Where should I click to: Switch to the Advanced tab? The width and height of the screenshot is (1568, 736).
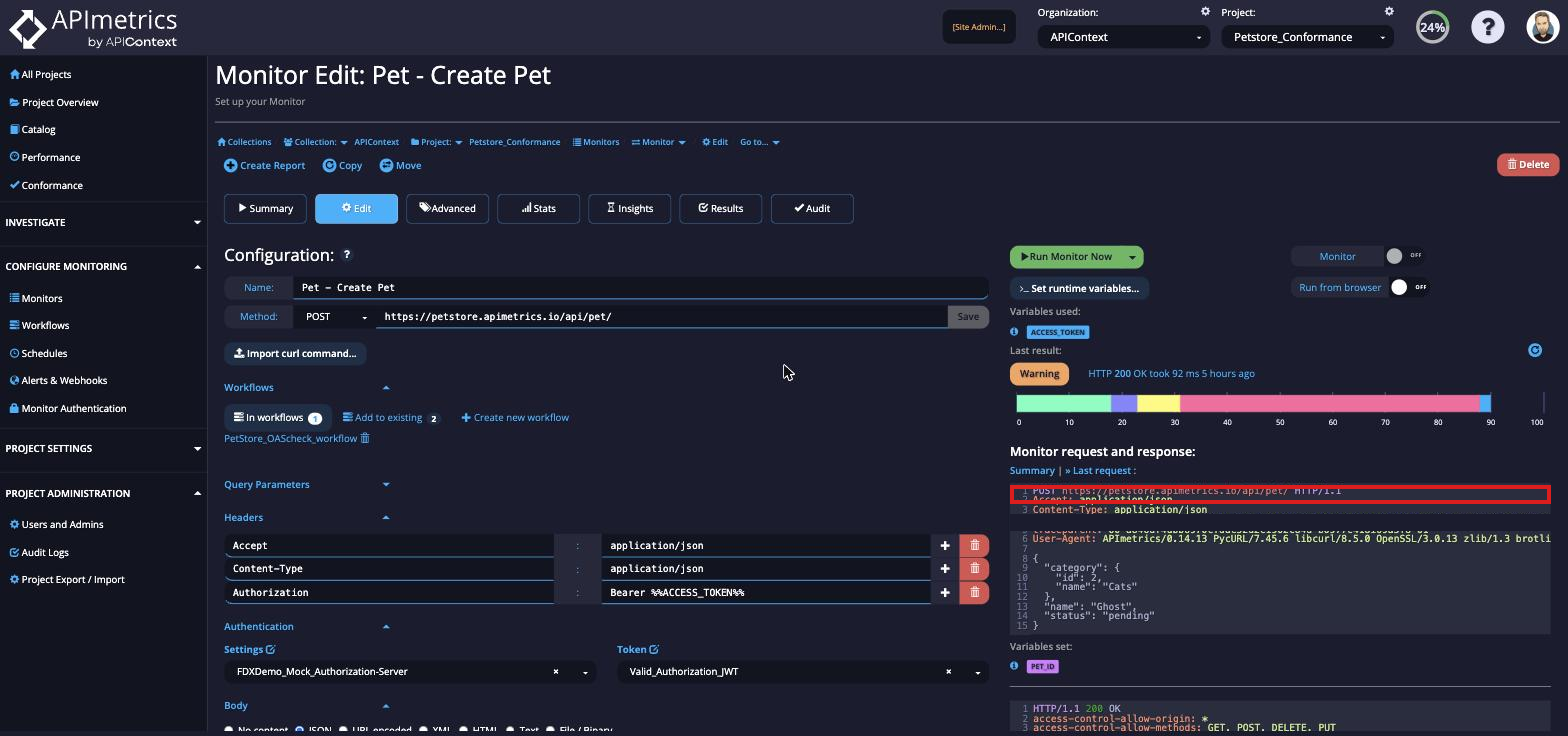[x=447, y=208]
